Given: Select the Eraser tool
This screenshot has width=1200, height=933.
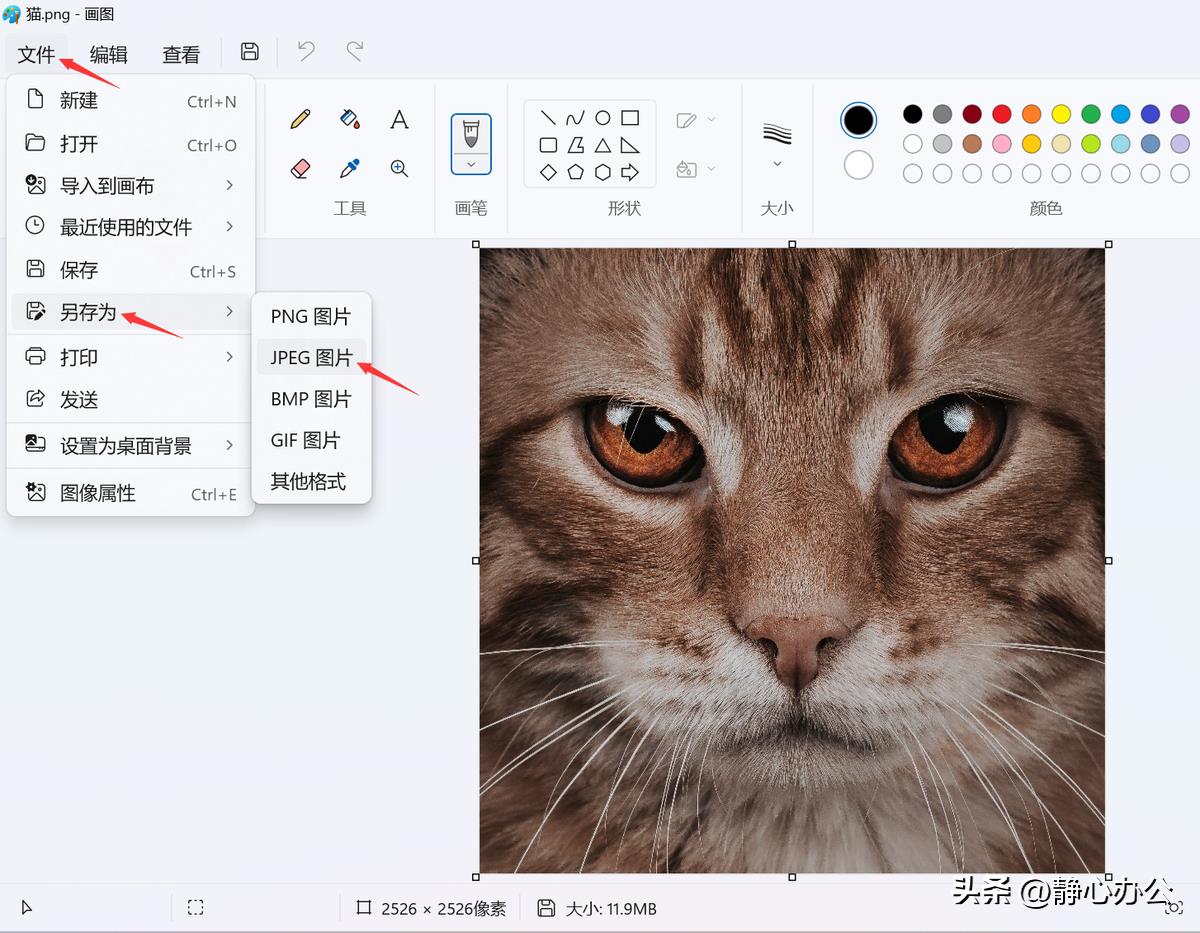Looking at the screenshot, I should click(300, 169).
